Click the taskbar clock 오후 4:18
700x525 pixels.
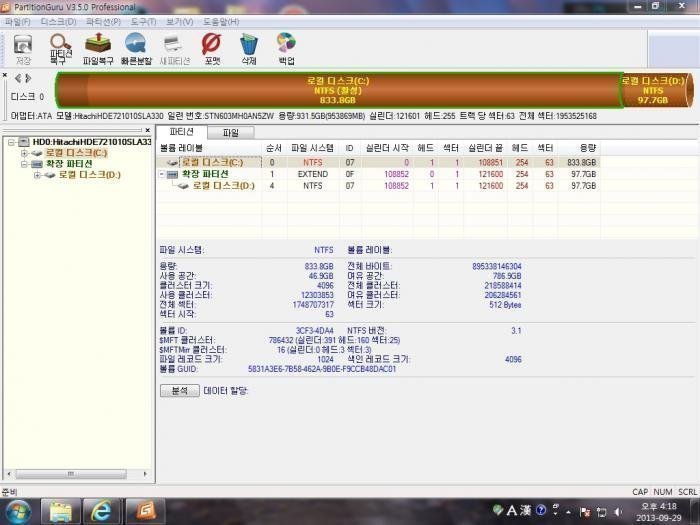coord(659,506)
